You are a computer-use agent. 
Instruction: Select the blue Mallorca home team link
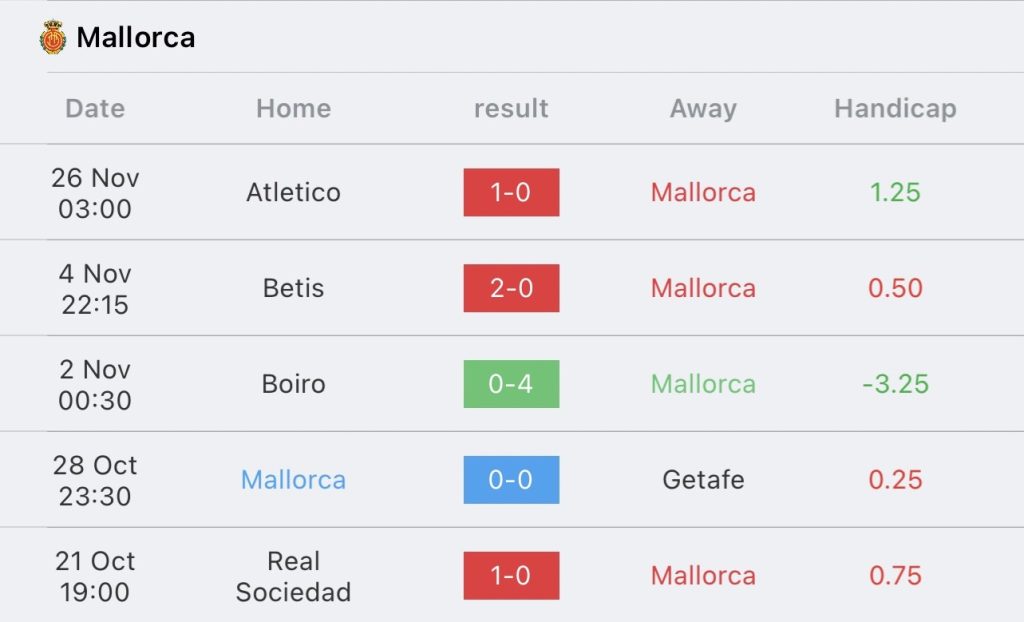click(293, 480)
